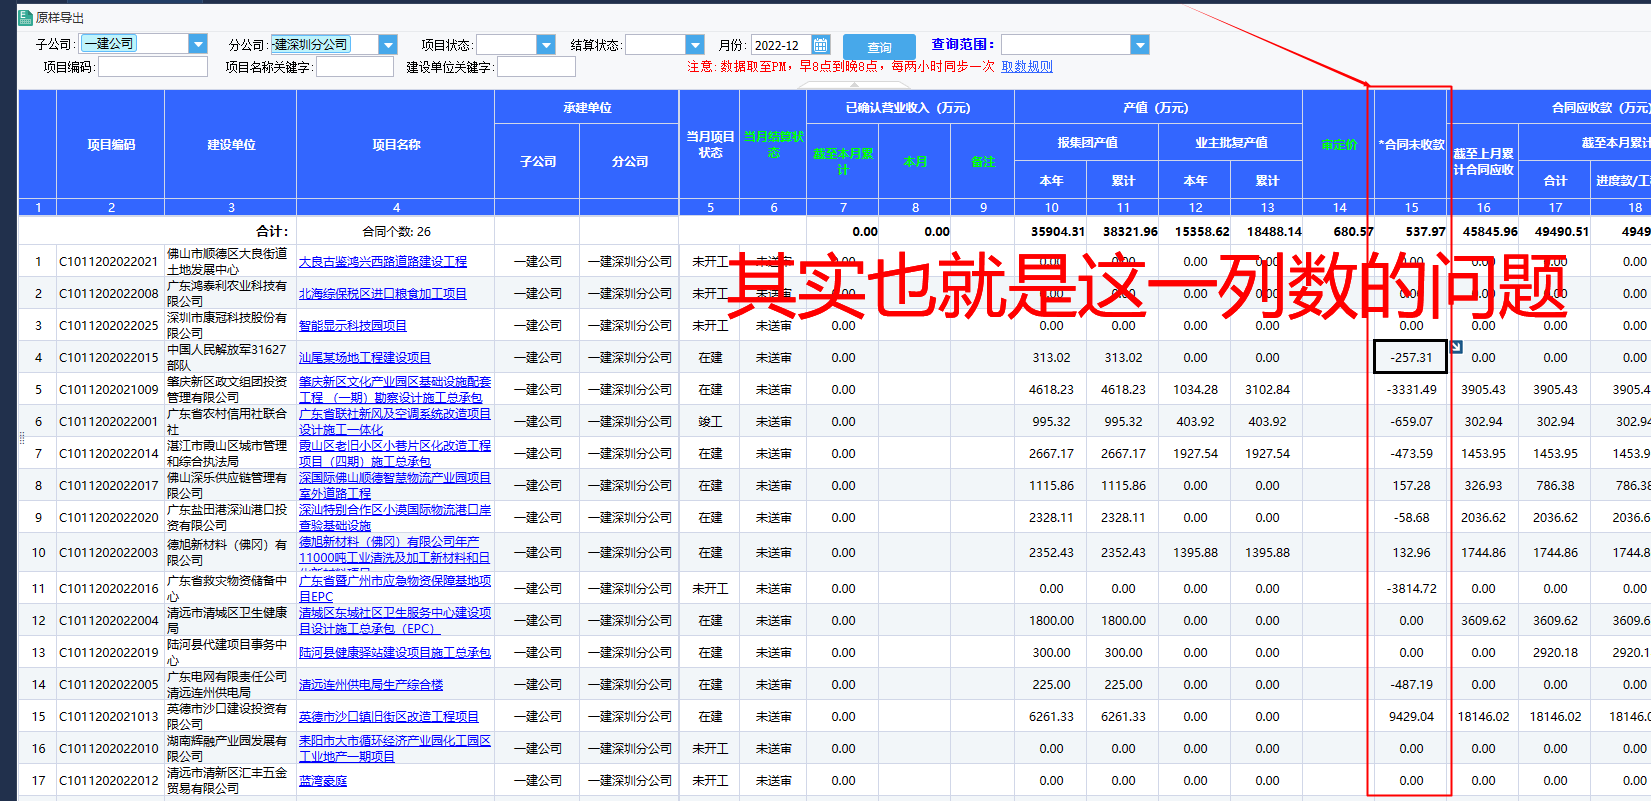Open project link 汕尾某场地工程建设项目
This screenshot has height=801, width=1651.
(365, 358)
